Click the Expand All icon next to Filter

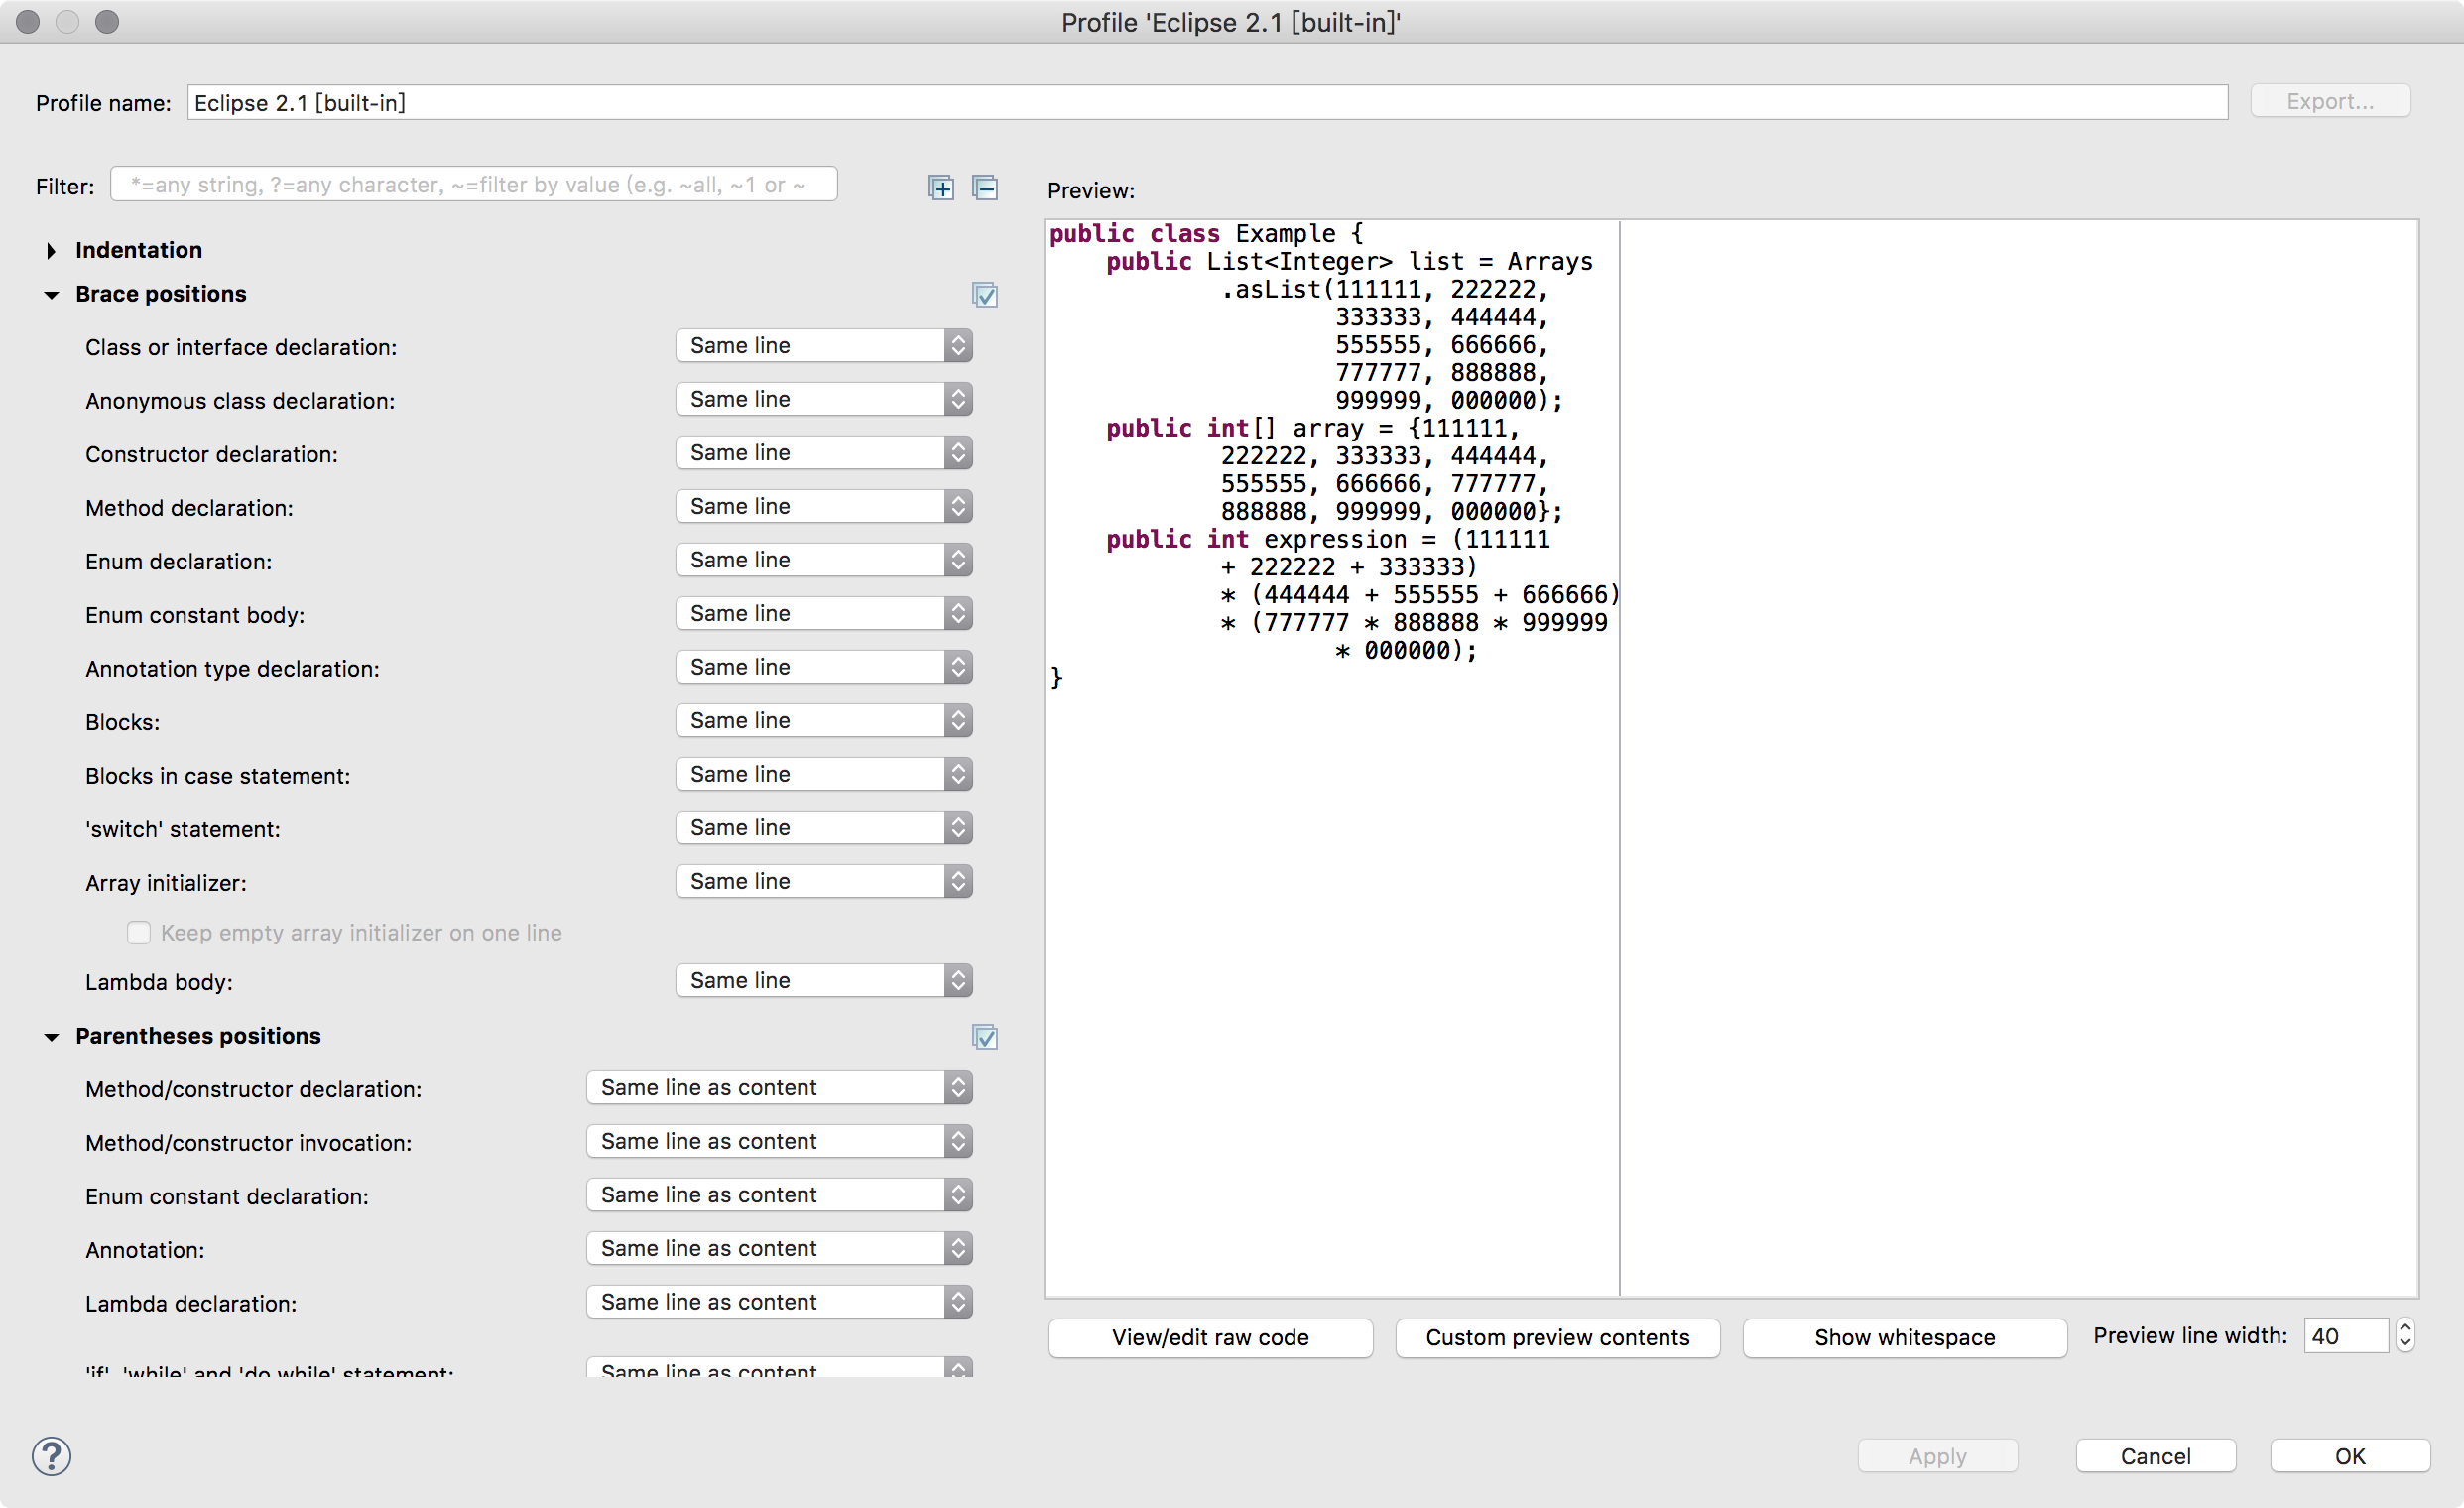coord(941,187)
